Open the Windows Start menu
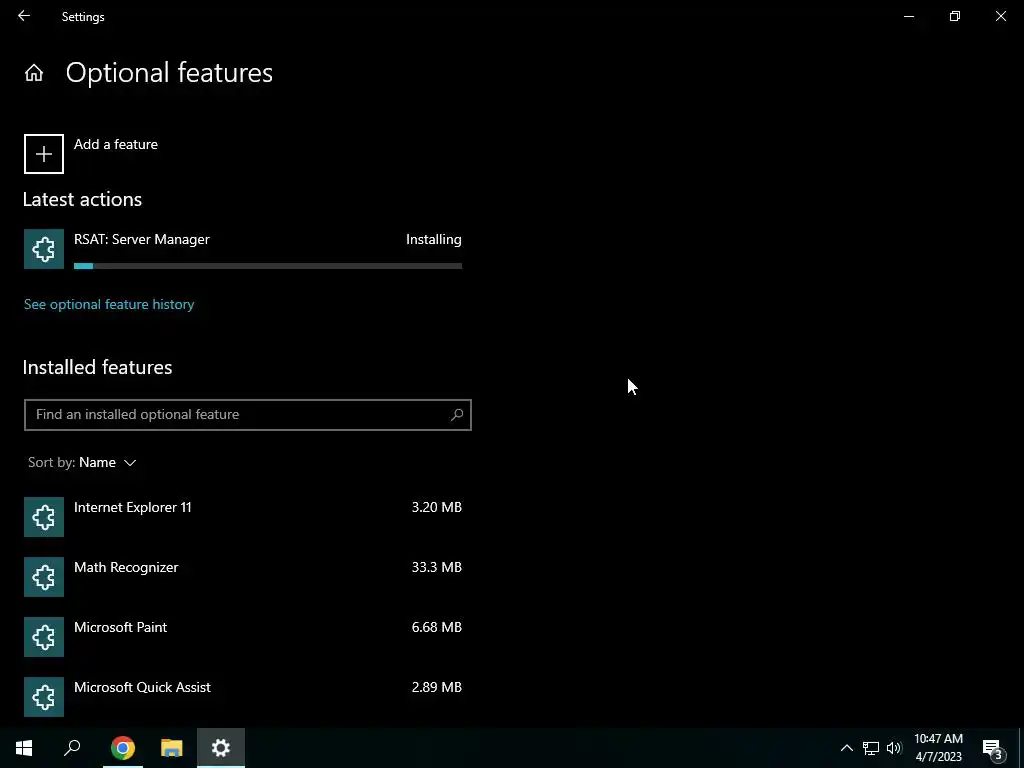The width and height of the screenshot is (1024, 768). click(24, 748)
